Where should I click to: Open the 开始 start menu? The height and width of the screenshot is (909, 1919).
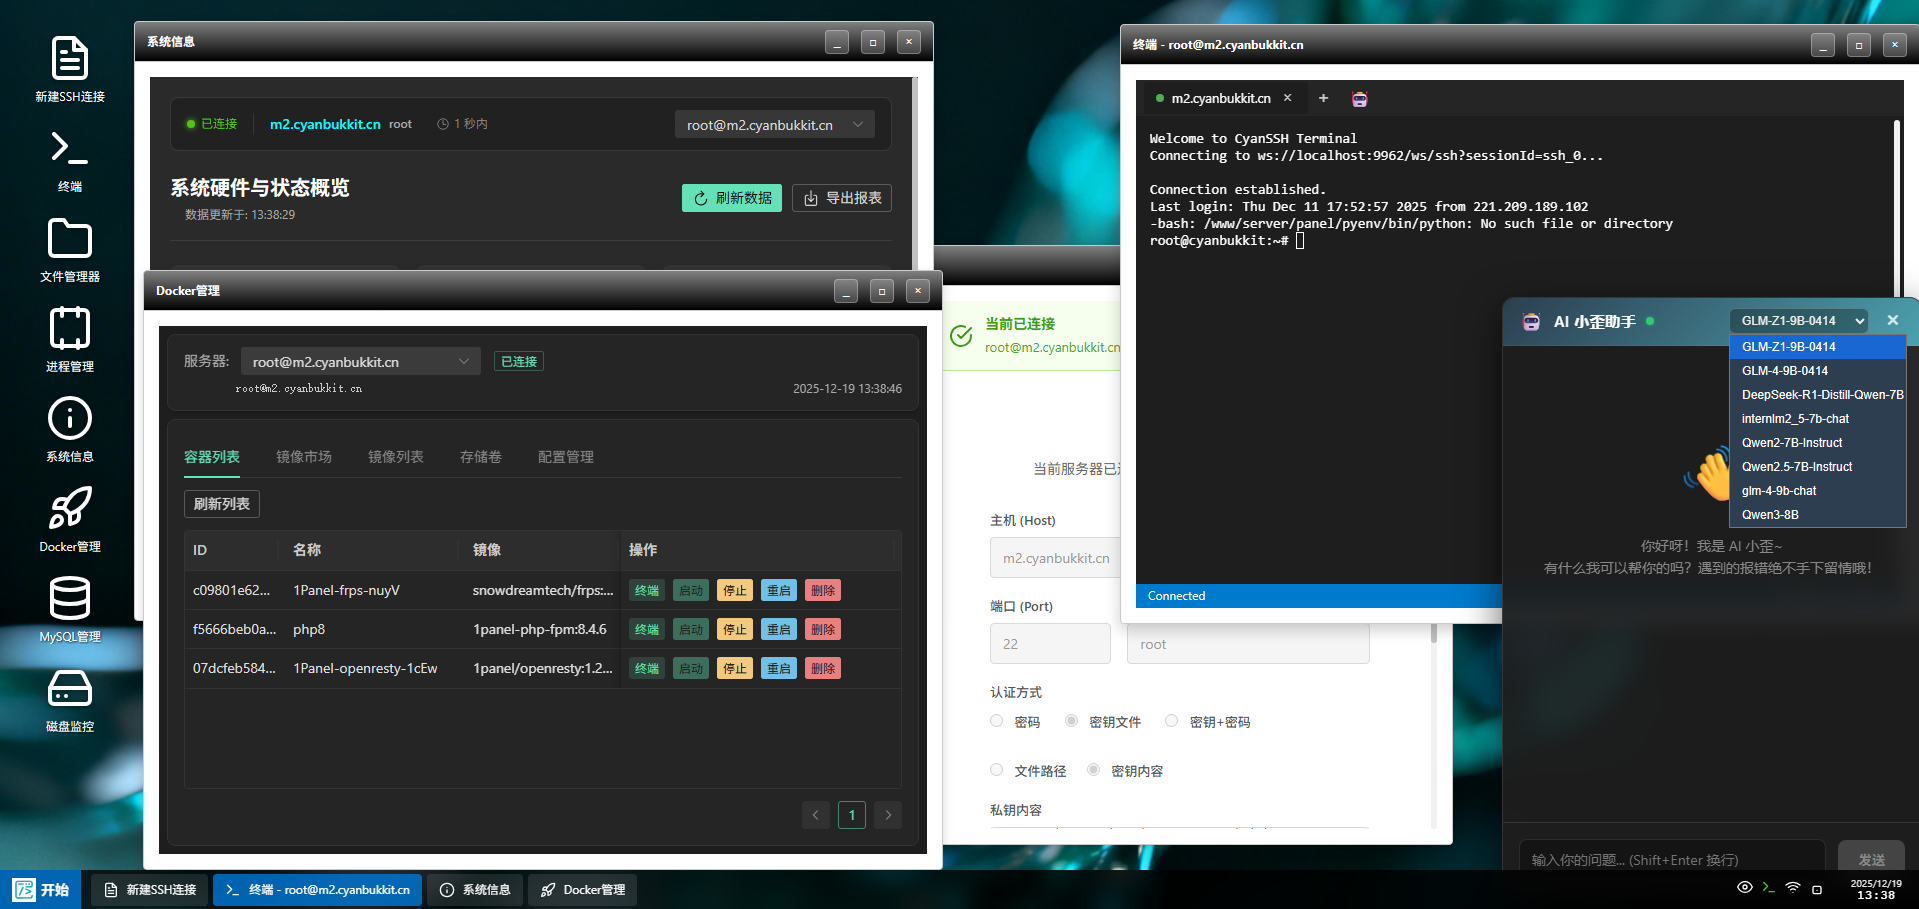click(x=41, y=889)
